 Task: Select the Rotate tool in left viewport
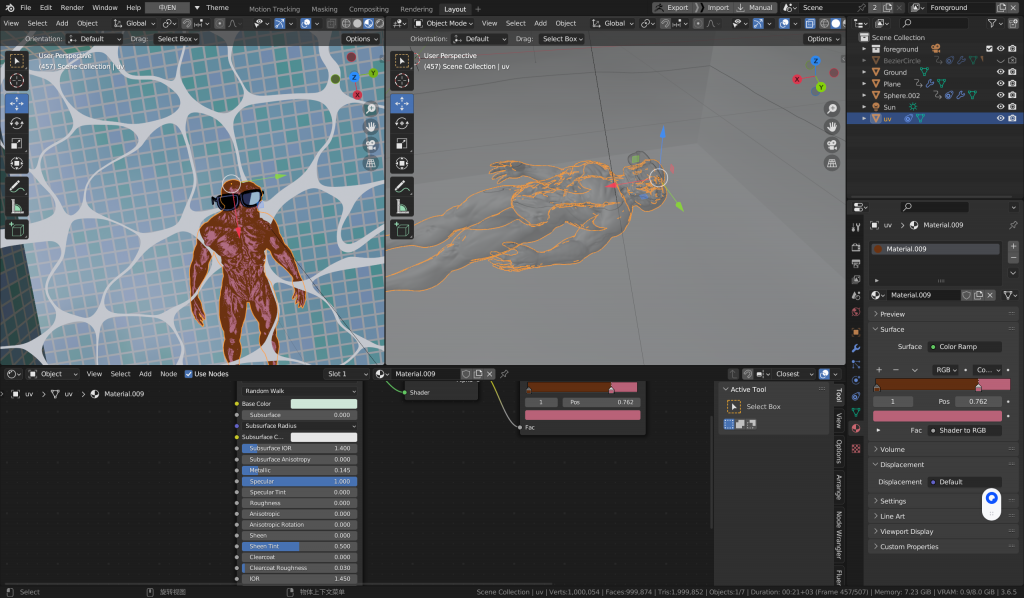click(17, 123)
